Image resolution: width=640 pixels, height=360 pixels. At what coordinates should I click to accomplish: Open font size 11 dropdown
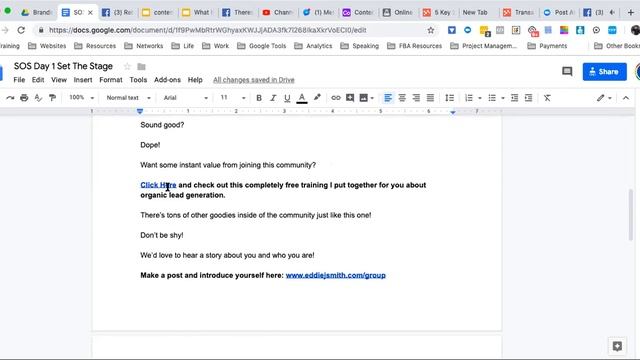[x=233, y=98]
